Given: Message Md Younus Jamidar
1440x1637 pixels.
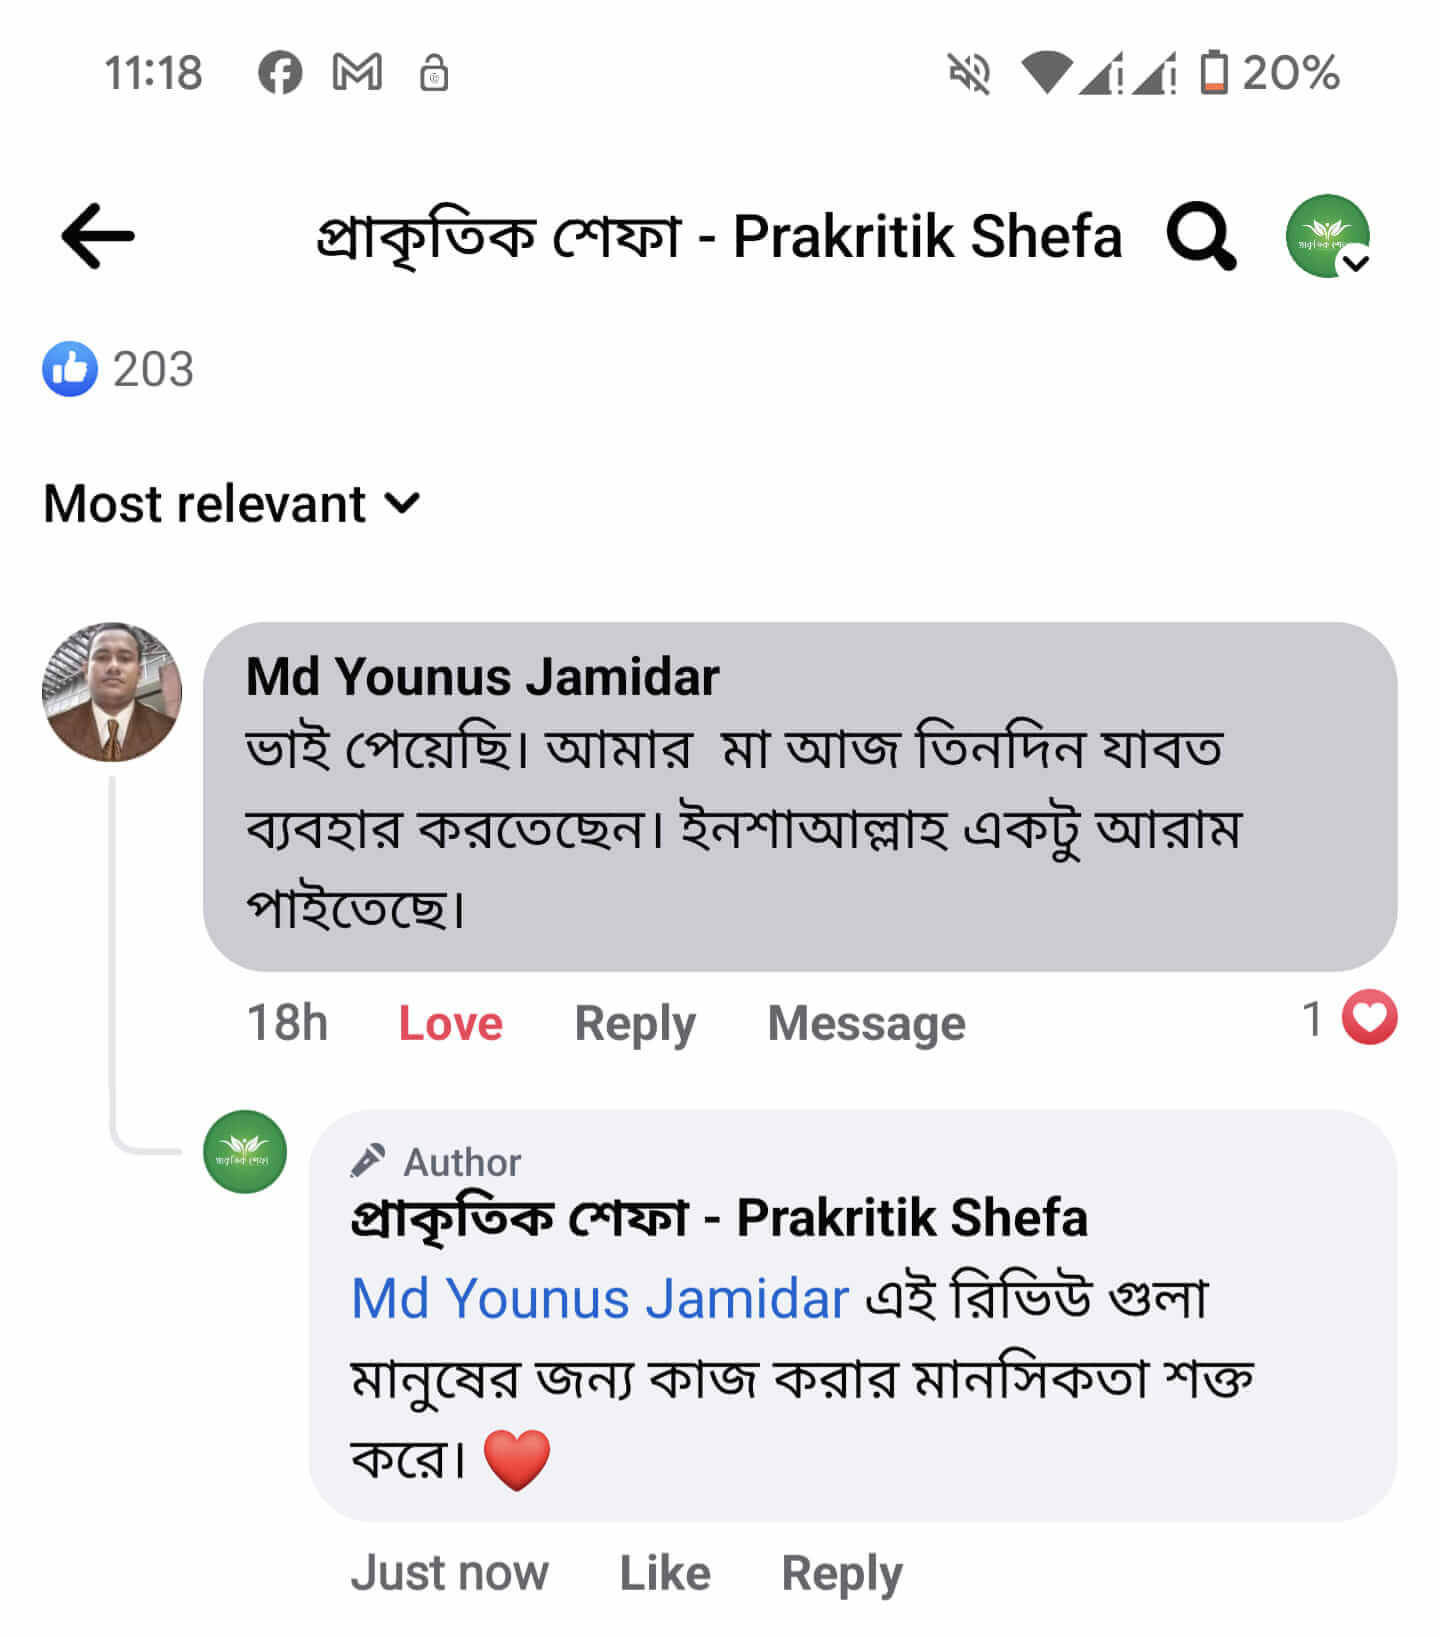Looking at the screenshot, I should coord(866,1023).
